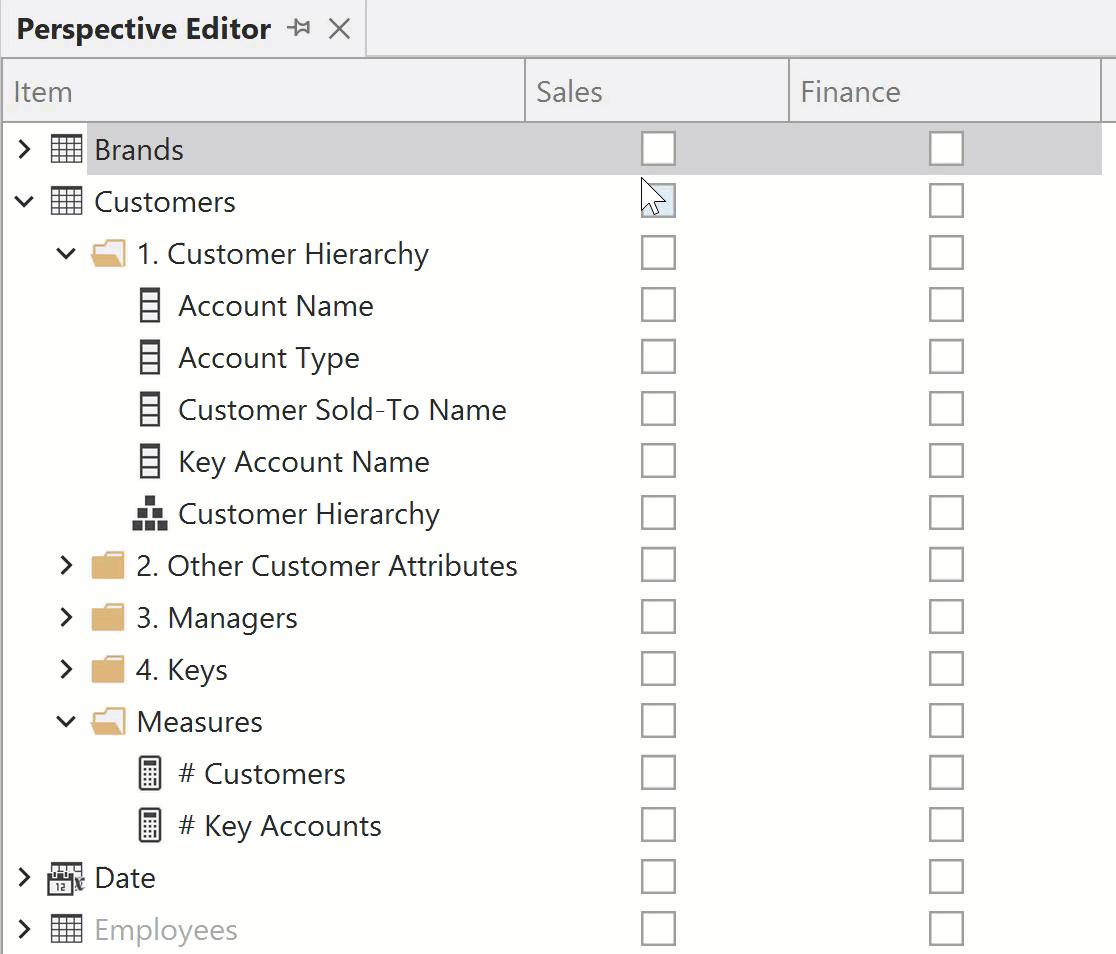This screenshot has height=954, width=1116.
Task: Click the pin icon on the Perspective Editor panel
Action: 300,29
